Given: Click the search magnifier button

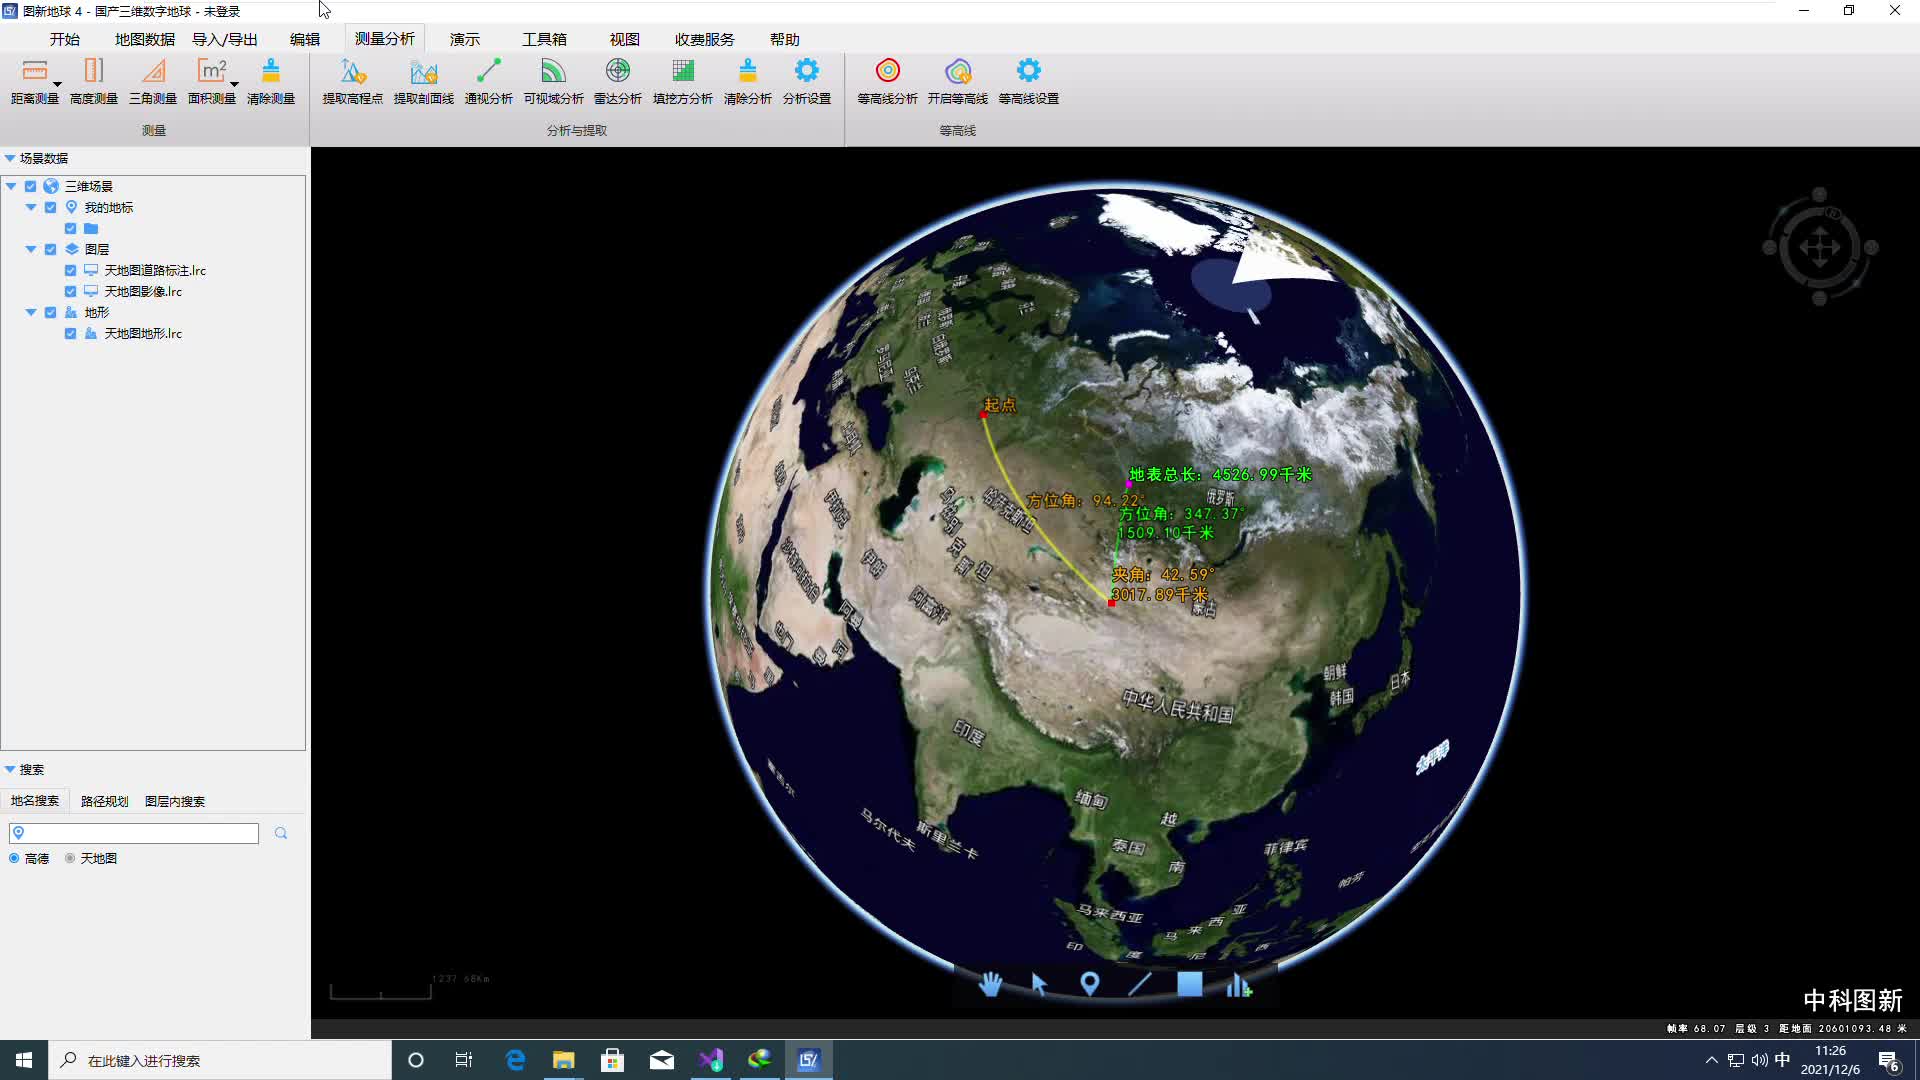Looking at the screenshot, I should [x=281, y=834].
